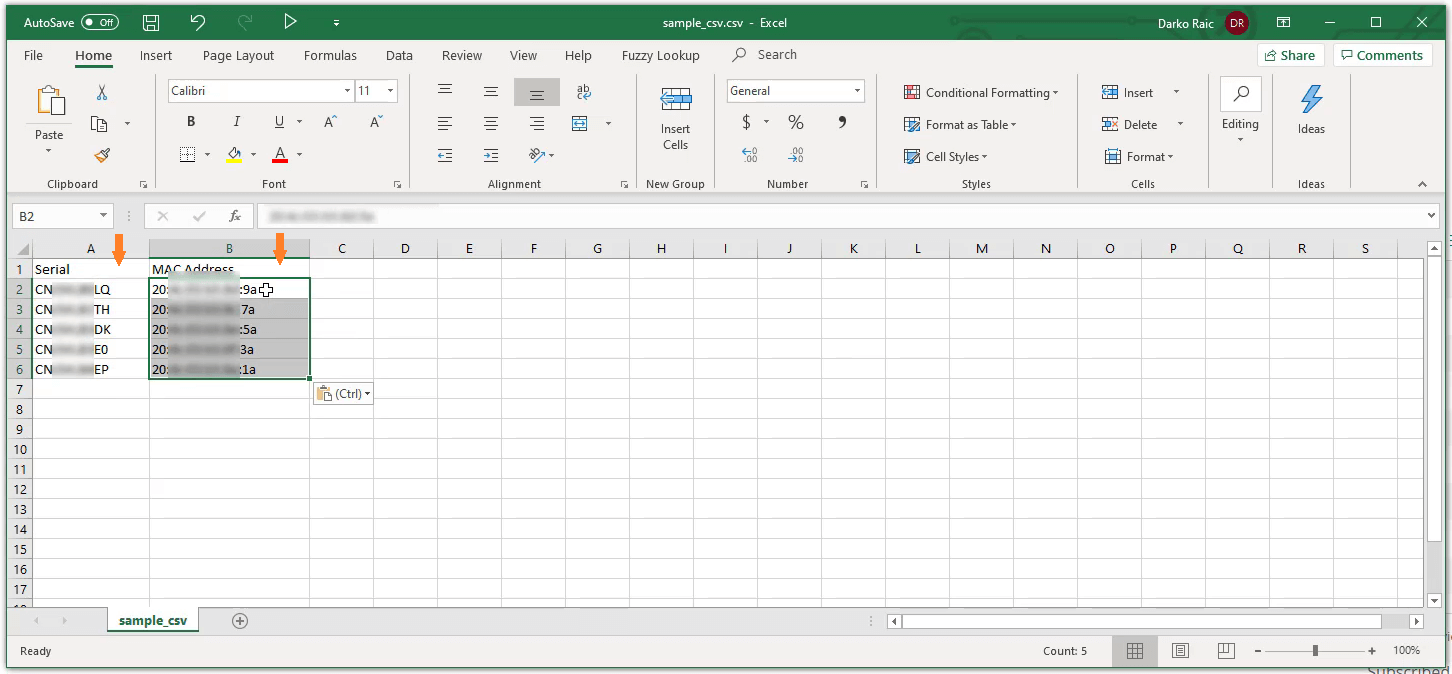Collapse the ribbon
The width and height of the screenshot is (1452, 674).
point(1422,184)
